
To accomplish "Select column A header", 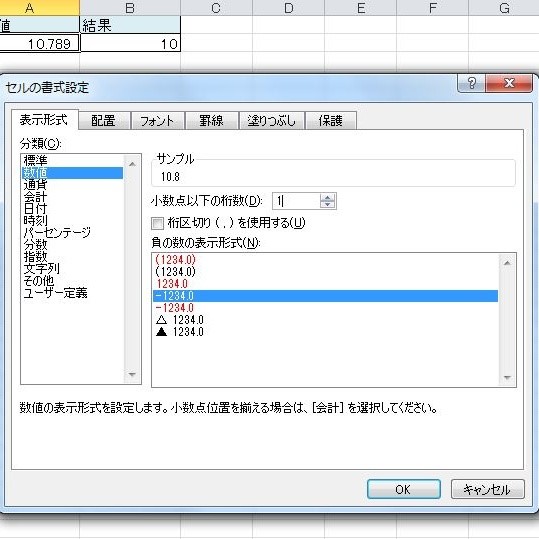I will click(x=40, y=8).
